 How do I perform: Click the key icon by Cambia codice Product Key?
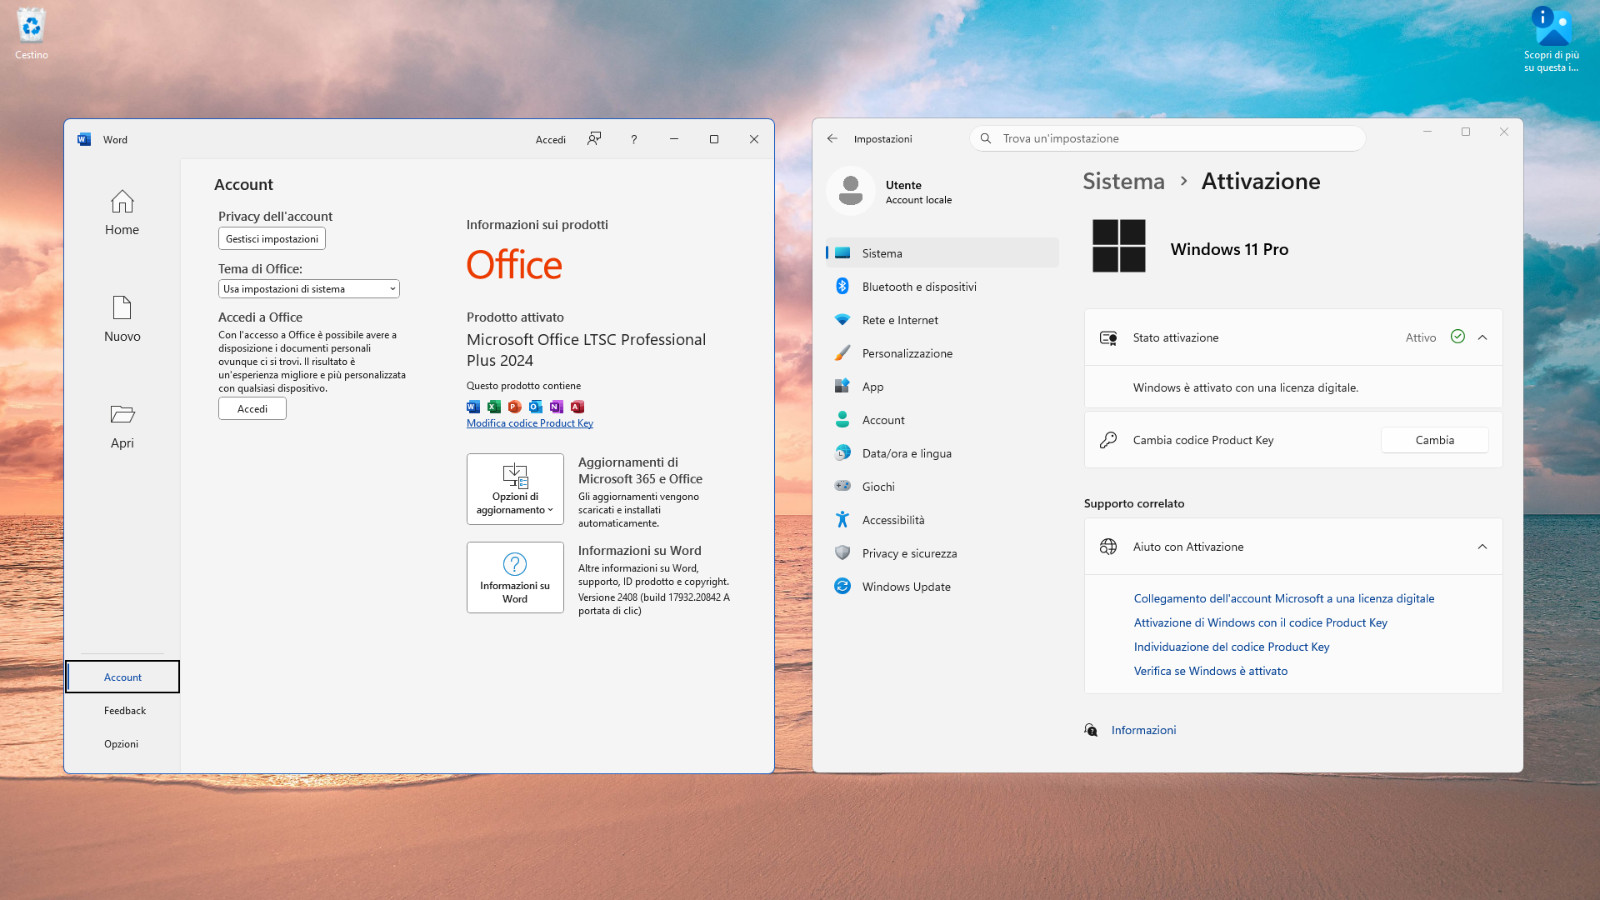pos(1108,440)
